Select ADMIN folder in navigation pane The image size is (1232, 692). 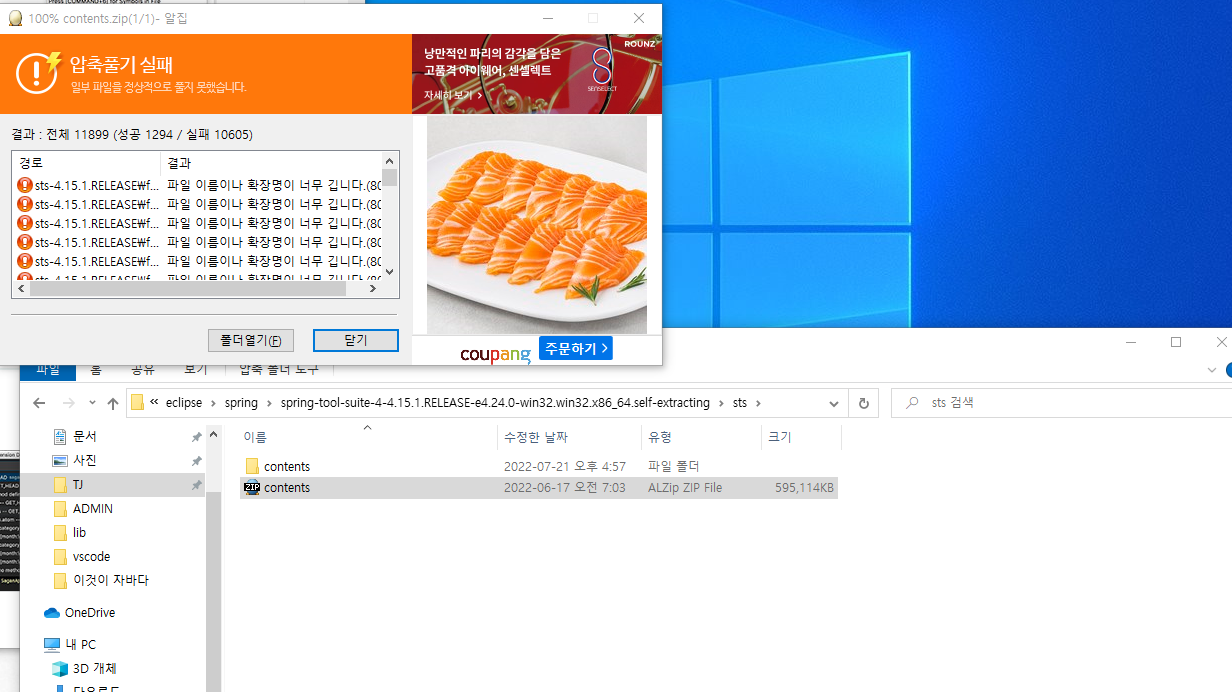click(93, 509)
